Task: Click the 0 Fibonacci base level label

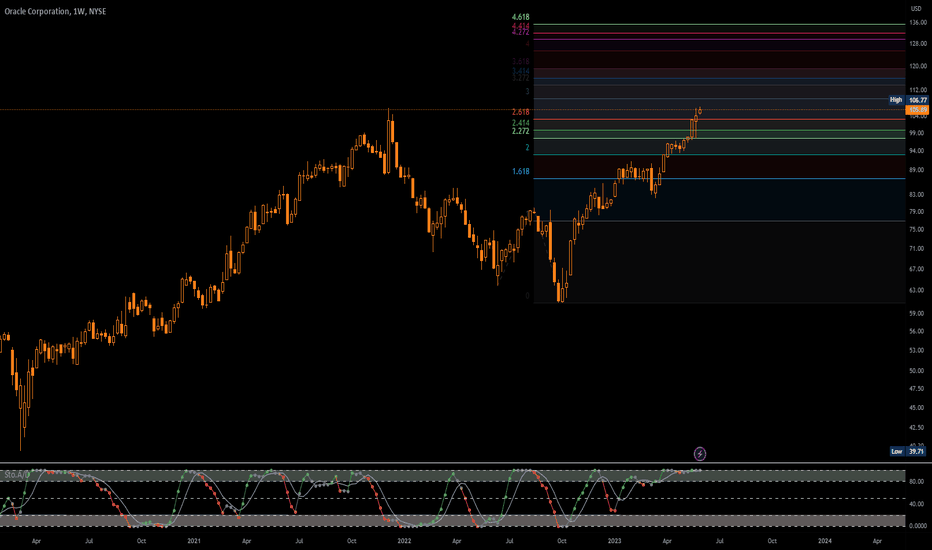Action: coord(527,296)
